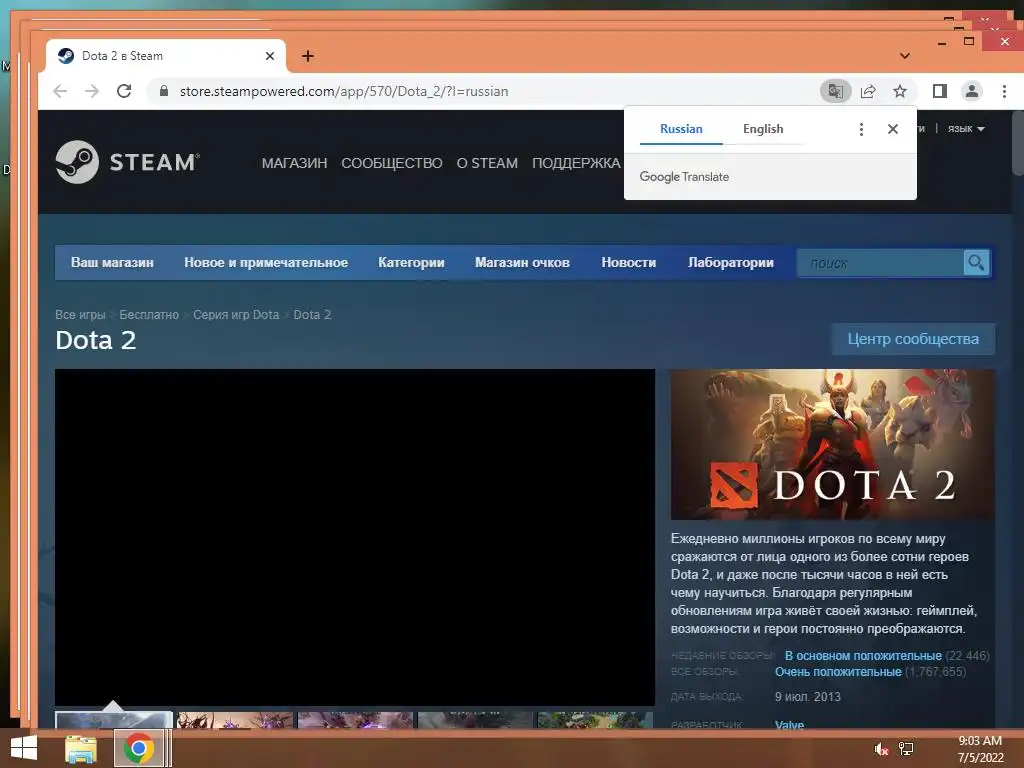Close the Google Translate popup
The height and width of the screenshot is (768, 1024).
coord(893,129)
